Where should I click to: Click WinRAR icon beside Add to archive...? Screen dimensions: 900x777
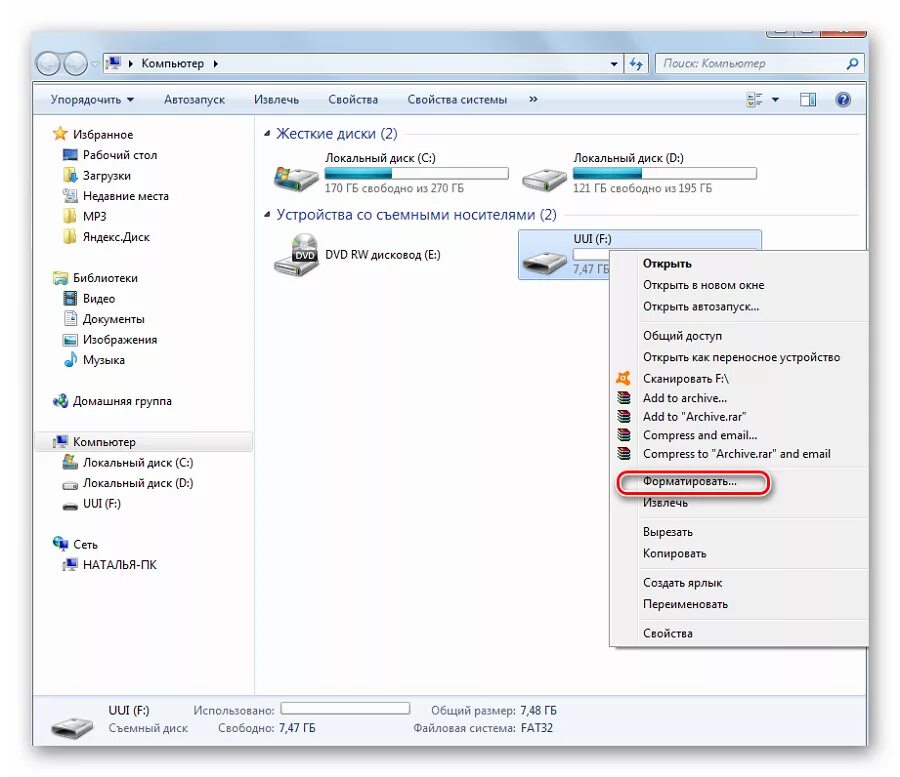coord(623,398)
